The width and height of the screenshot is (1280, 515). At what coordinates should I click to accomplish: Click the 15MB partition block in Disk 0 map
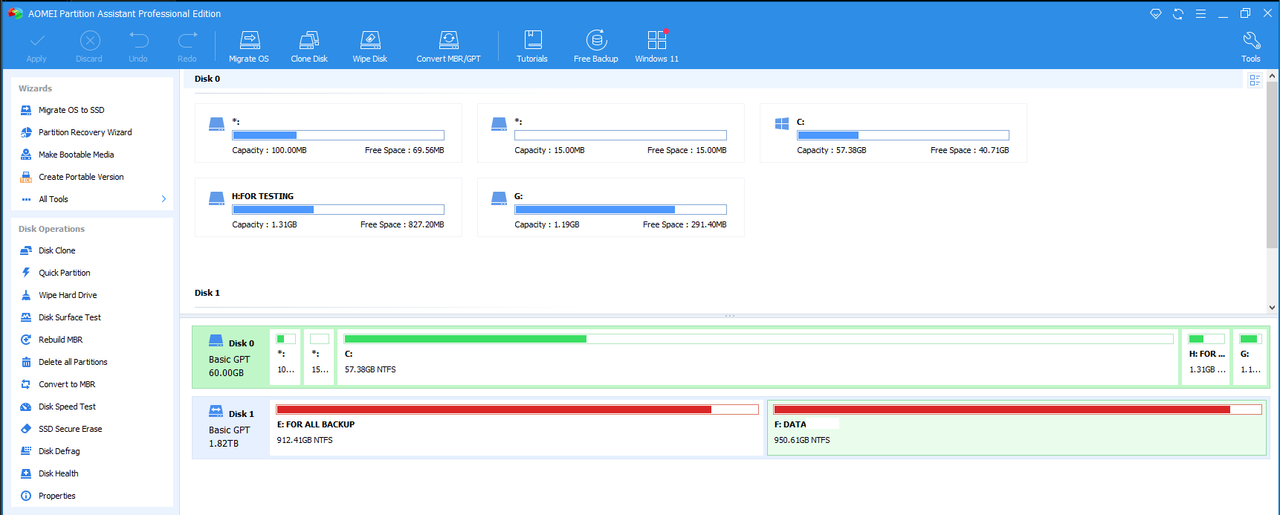coord(320,357)
